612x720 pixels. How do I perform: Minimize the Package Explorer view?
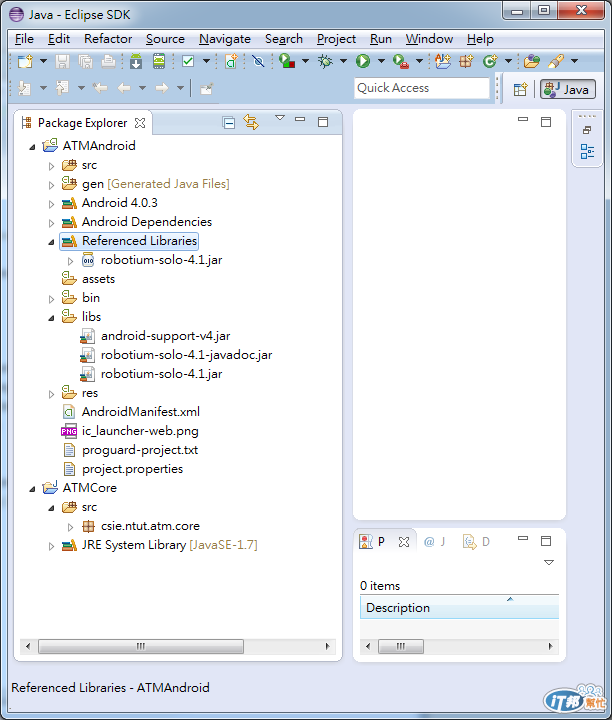tap(300, 119)
